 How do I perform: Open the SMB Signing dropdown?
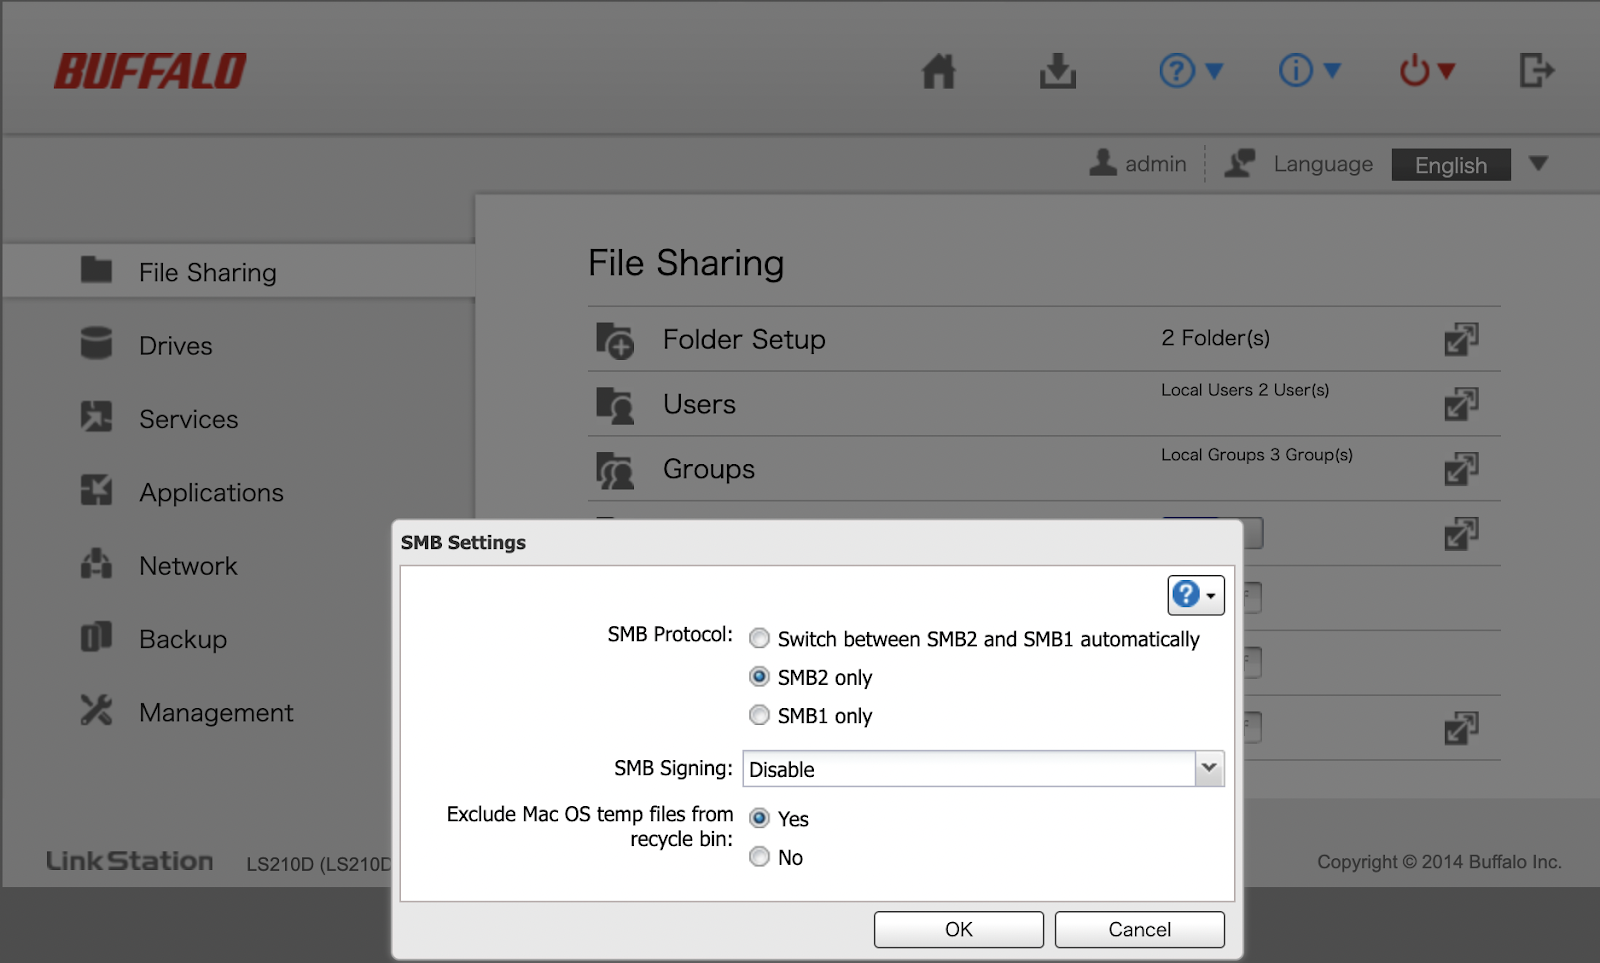[x=983, y=769]
